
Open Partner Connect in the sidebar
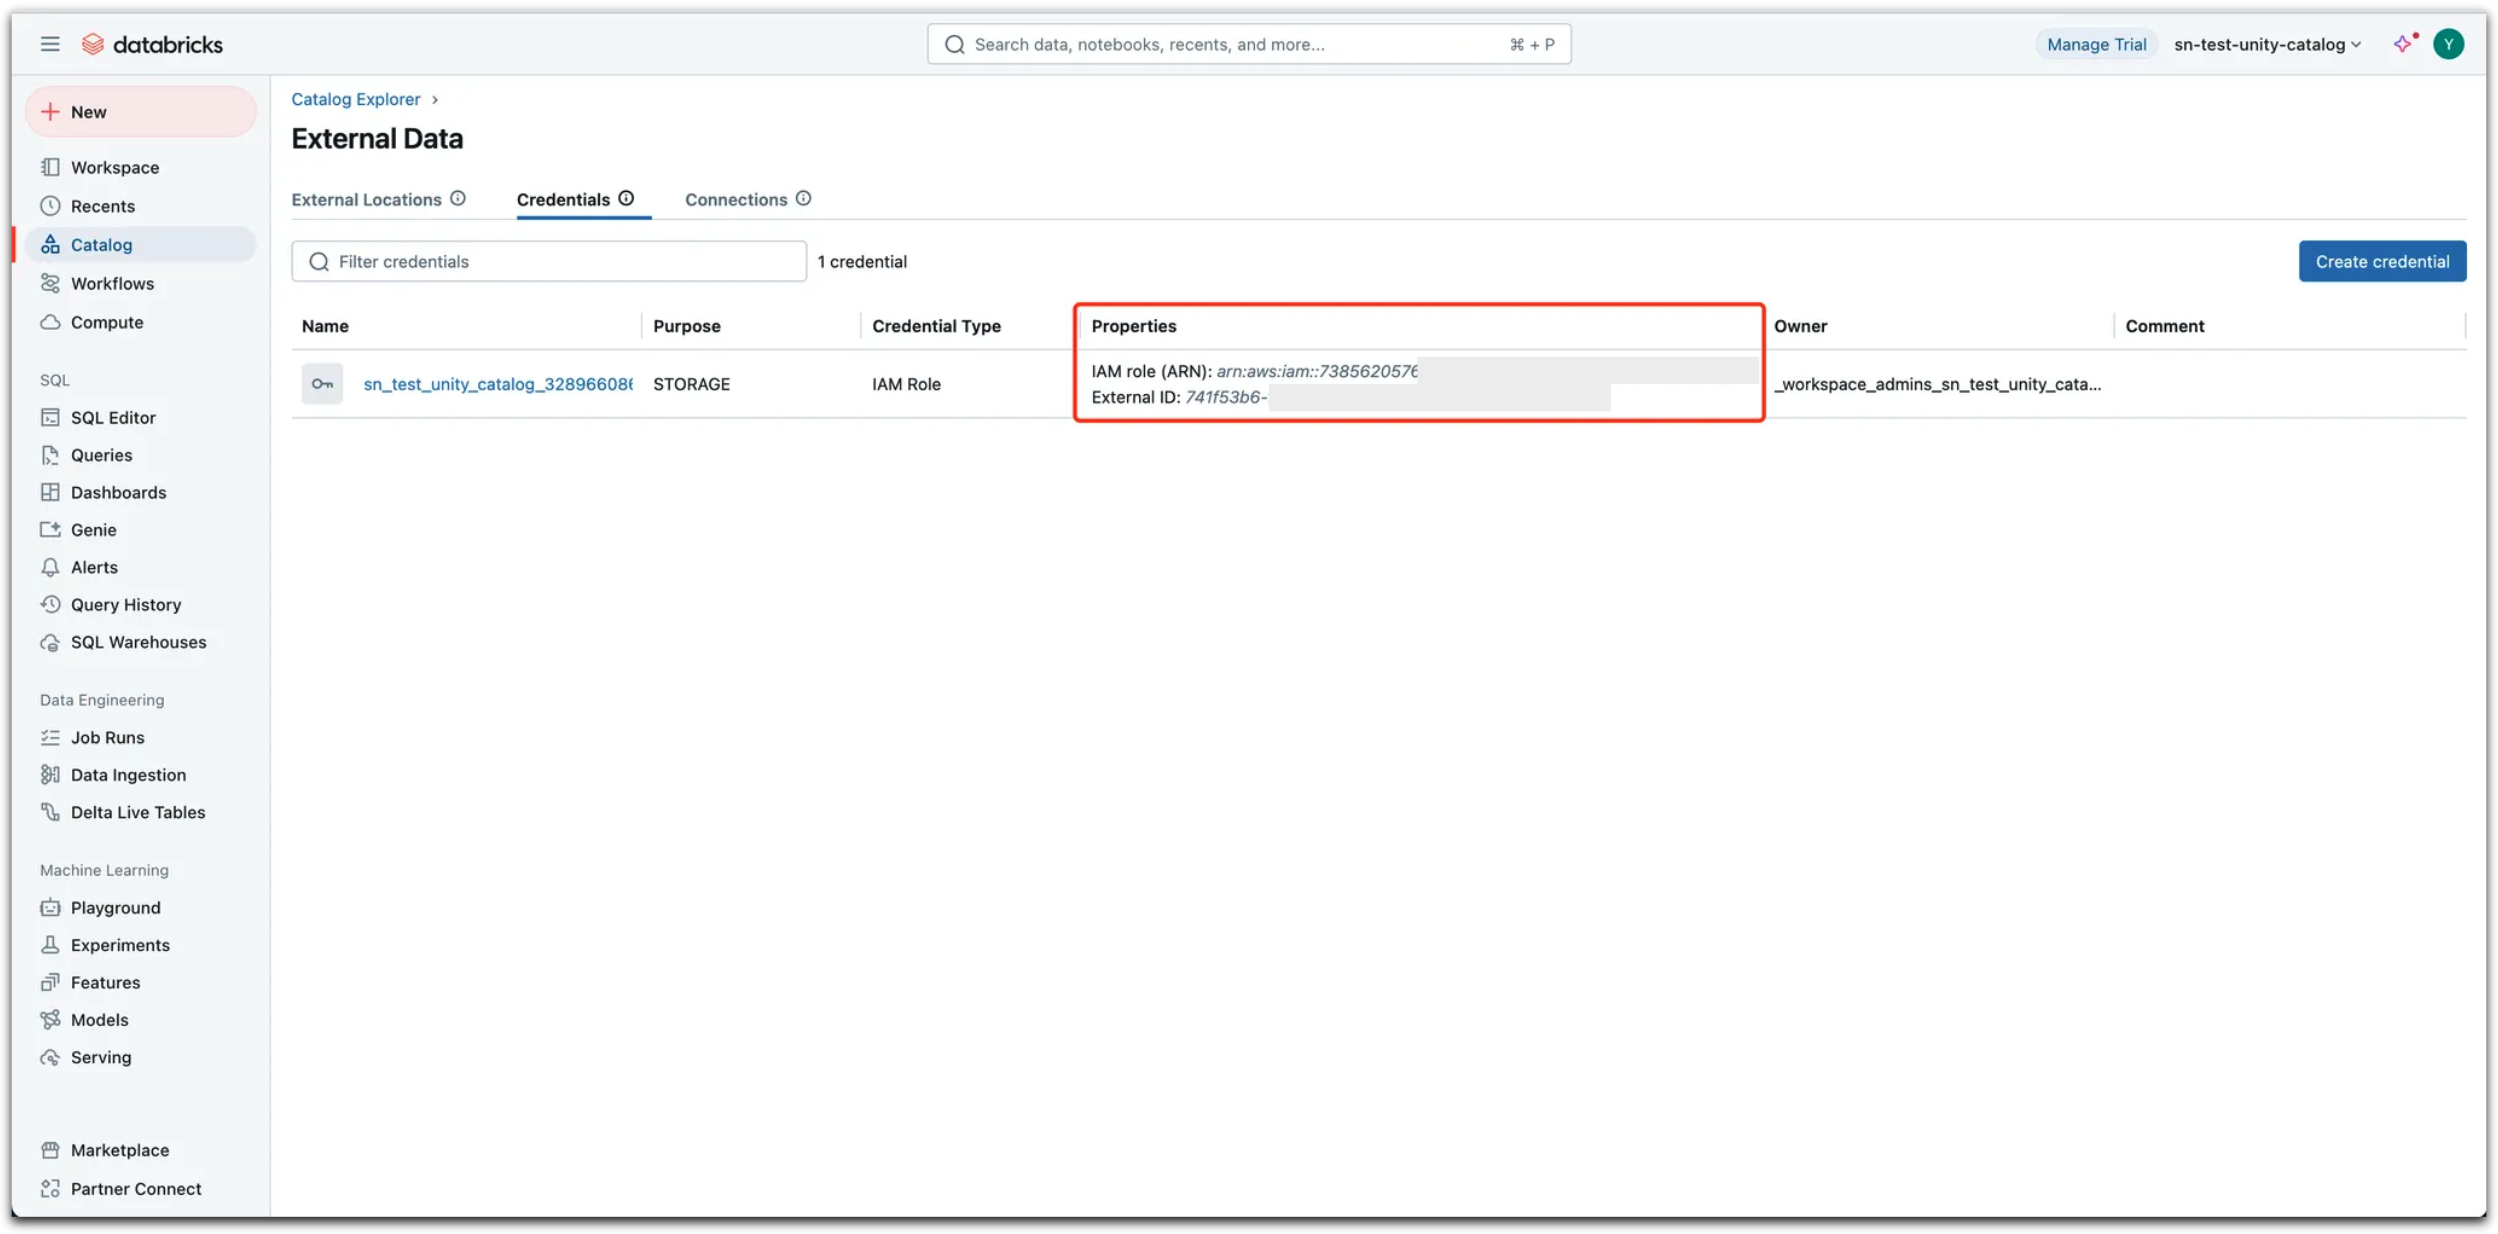[135, 1189]
